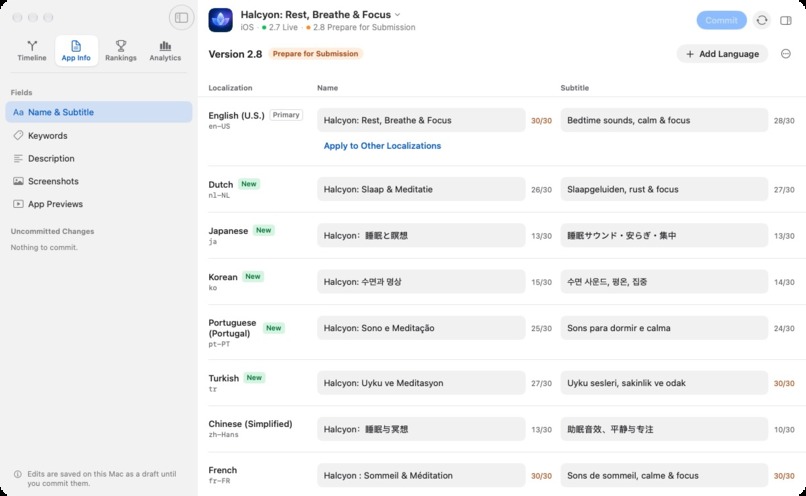Click the Keywords tag icon
The image size is (806, 496).
[18, 135]
